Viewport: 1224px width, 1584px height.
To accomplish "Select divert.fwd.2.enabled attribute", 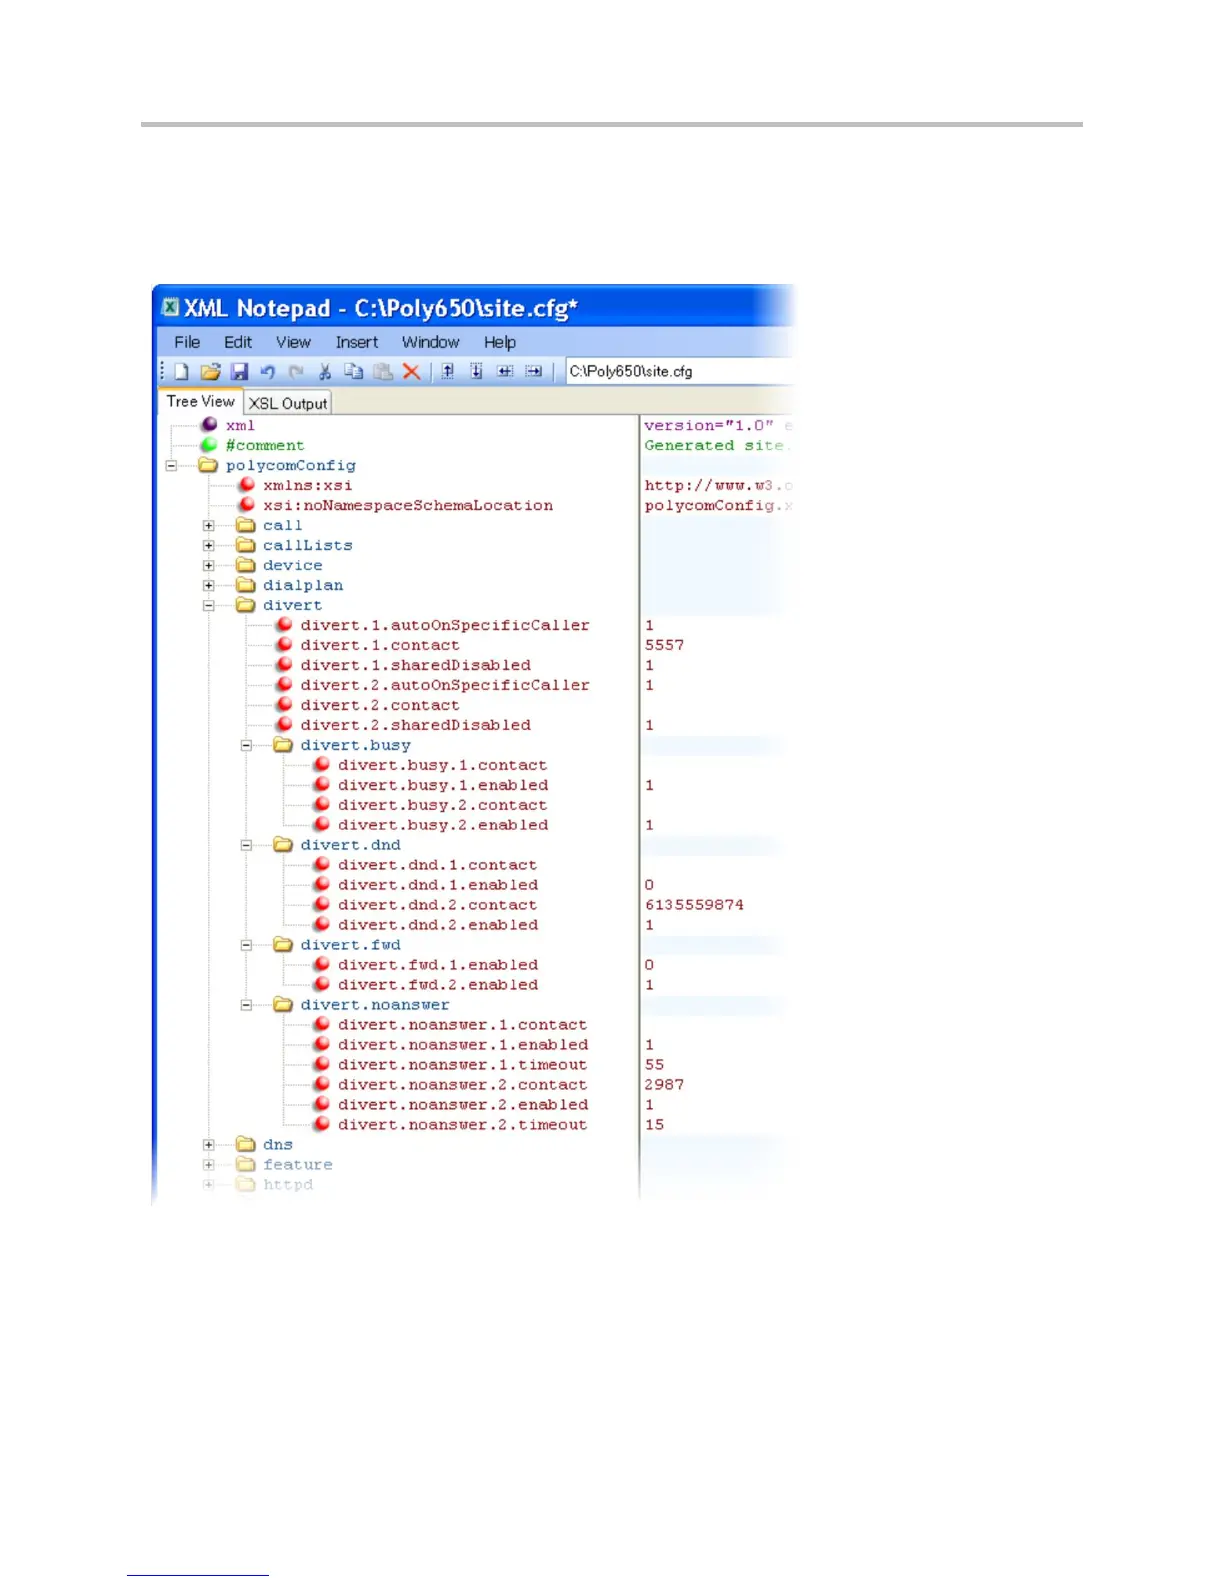I will pos(438,985).
